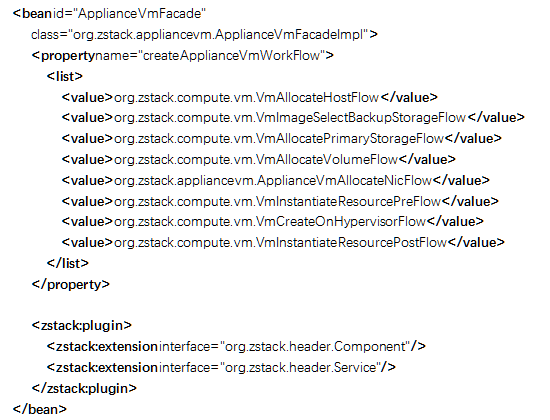550x420 pixels.
Task: Click the VmAllocateHostFlow value line
Action: (x=250, y=97)
